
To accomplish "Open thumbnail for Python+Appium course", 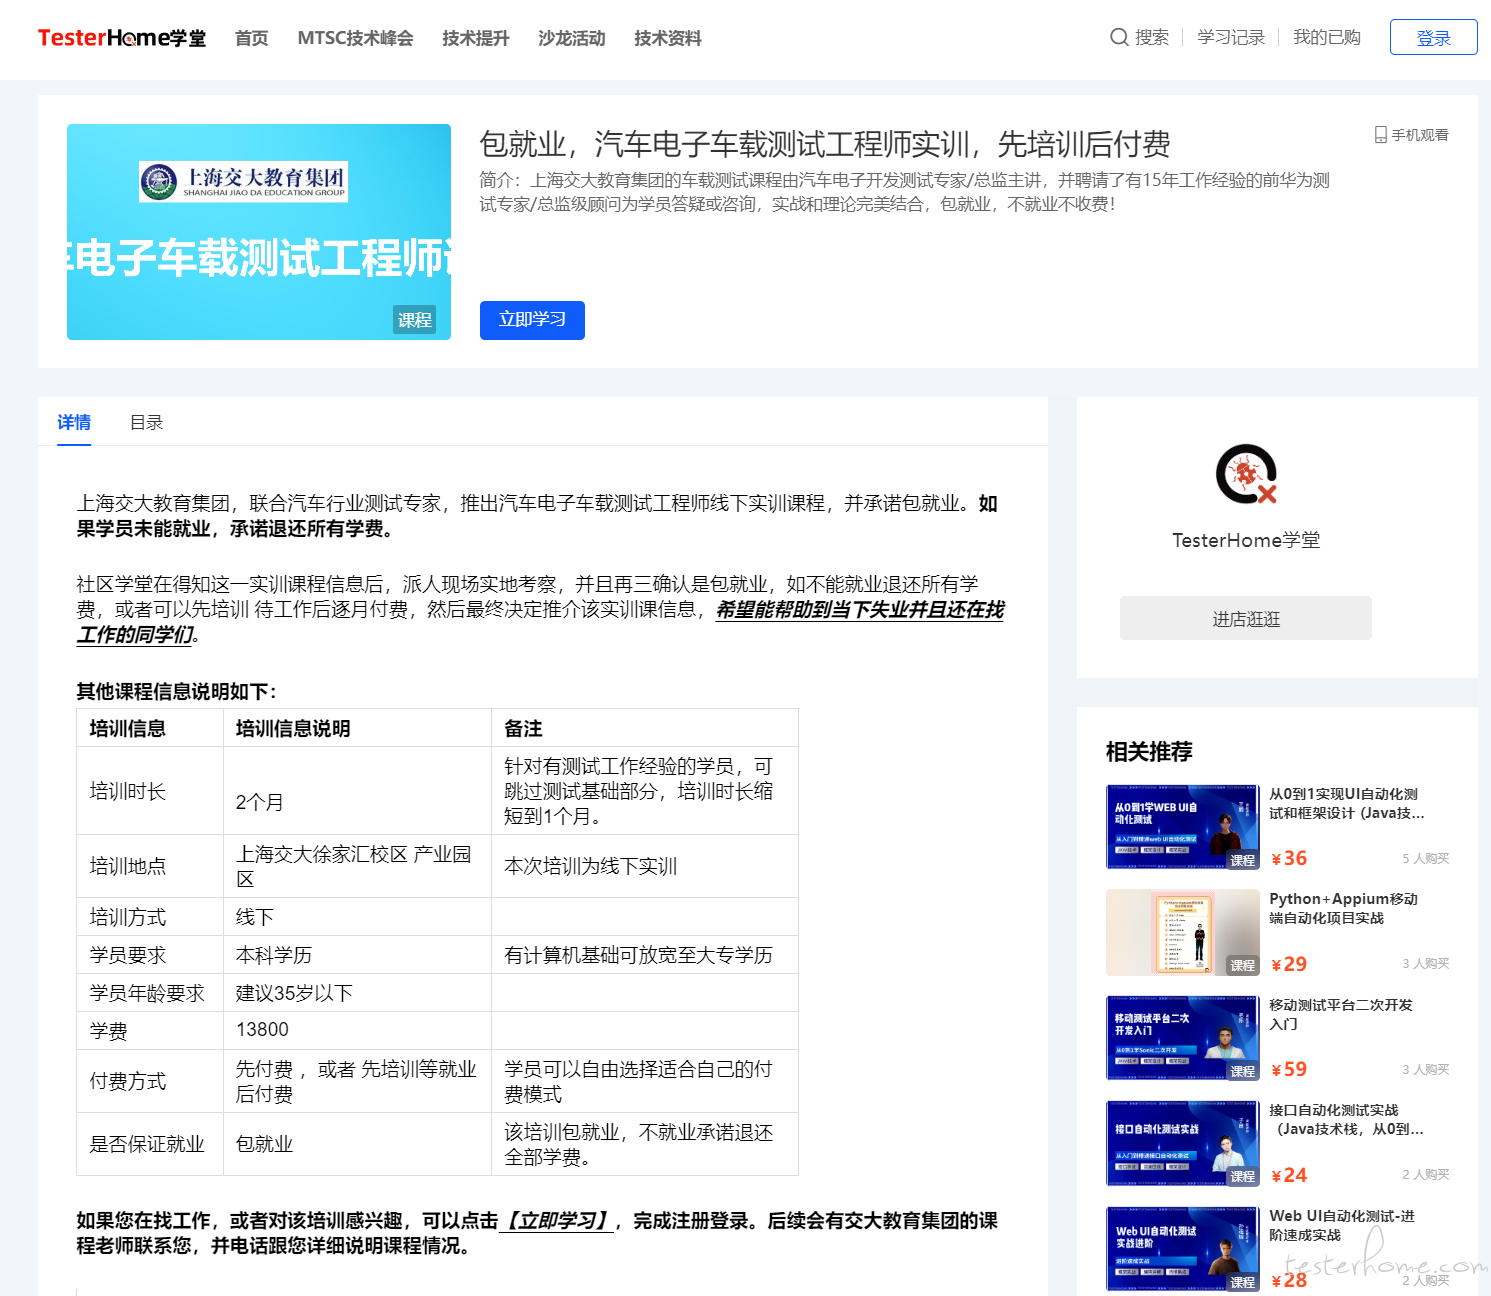I will point(1182,932).
